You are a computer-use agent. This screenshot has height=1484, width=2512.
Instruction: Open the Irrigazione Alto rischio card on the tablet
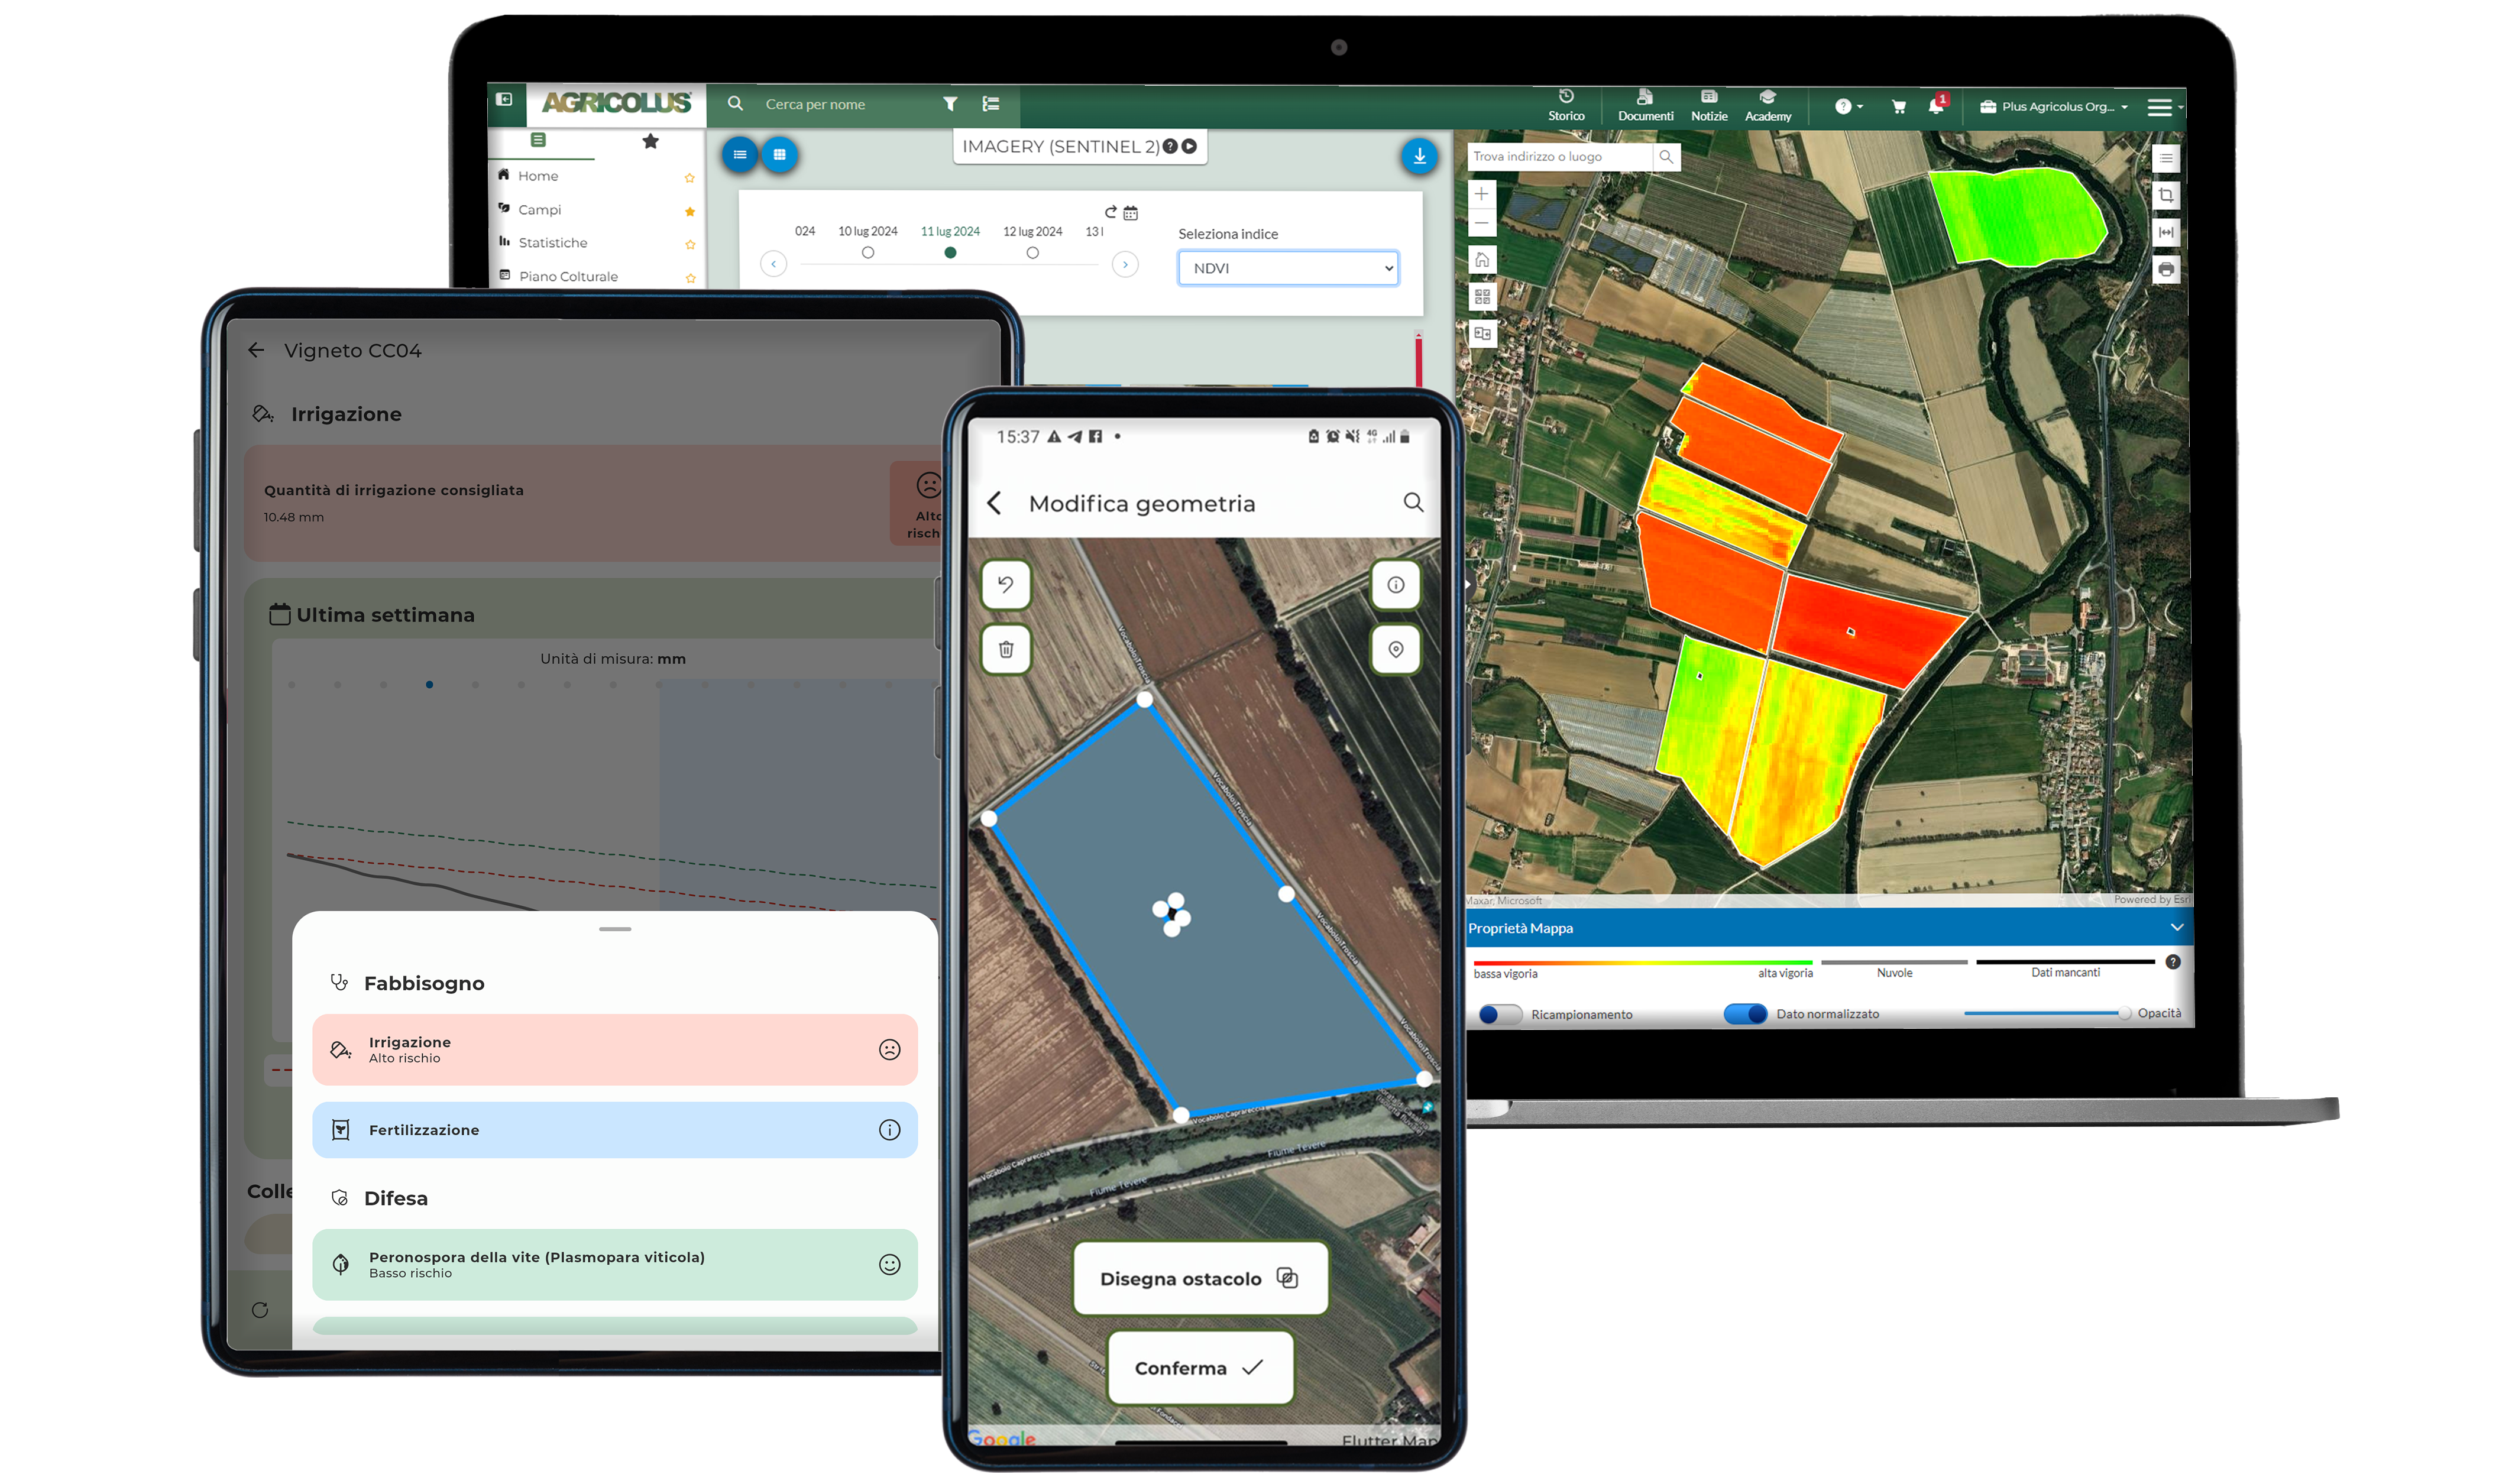click(614, 1050)
